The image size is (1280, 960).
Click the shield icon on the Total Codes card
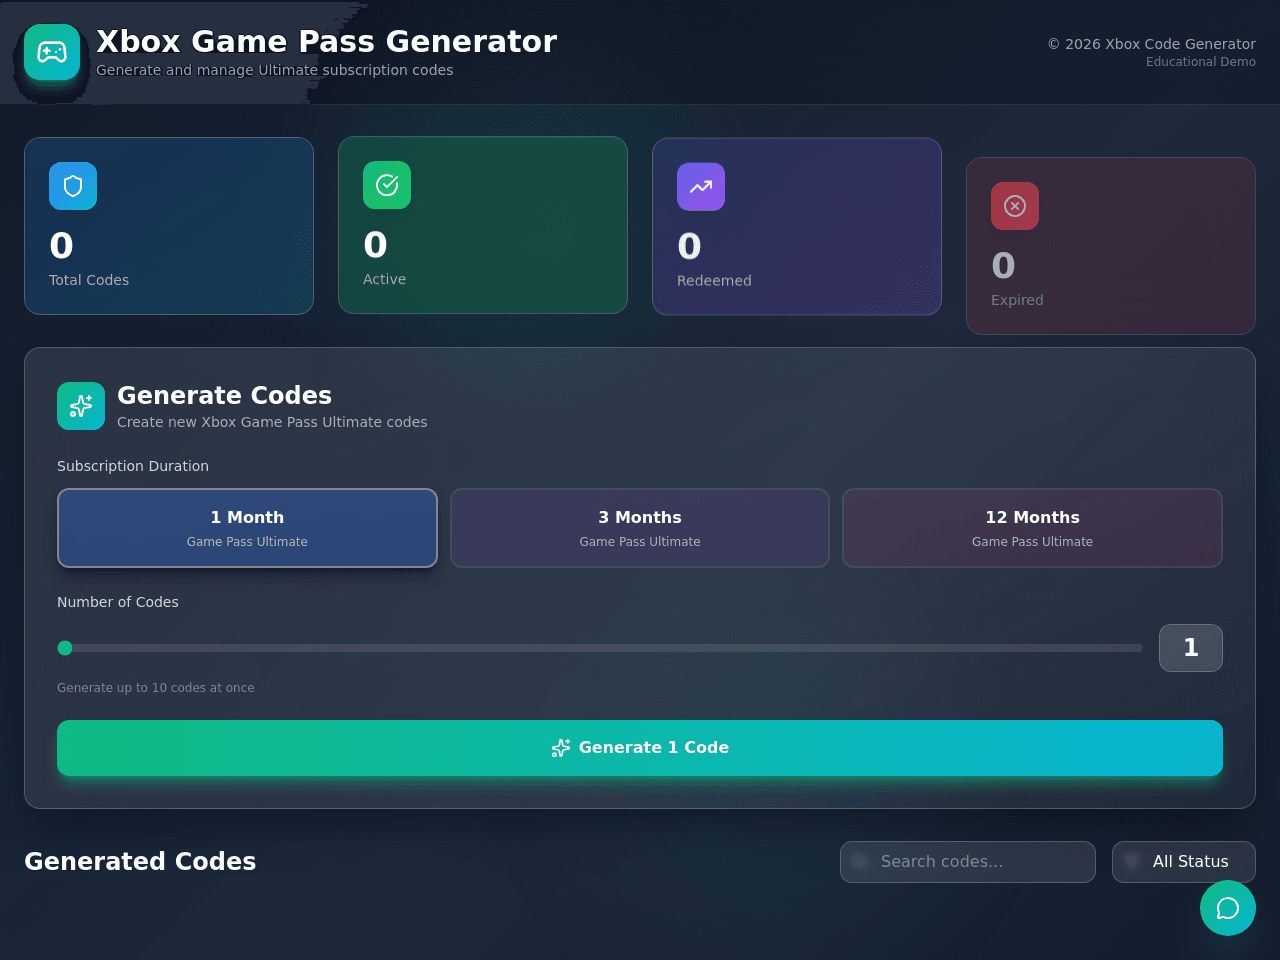coord(73,186)
